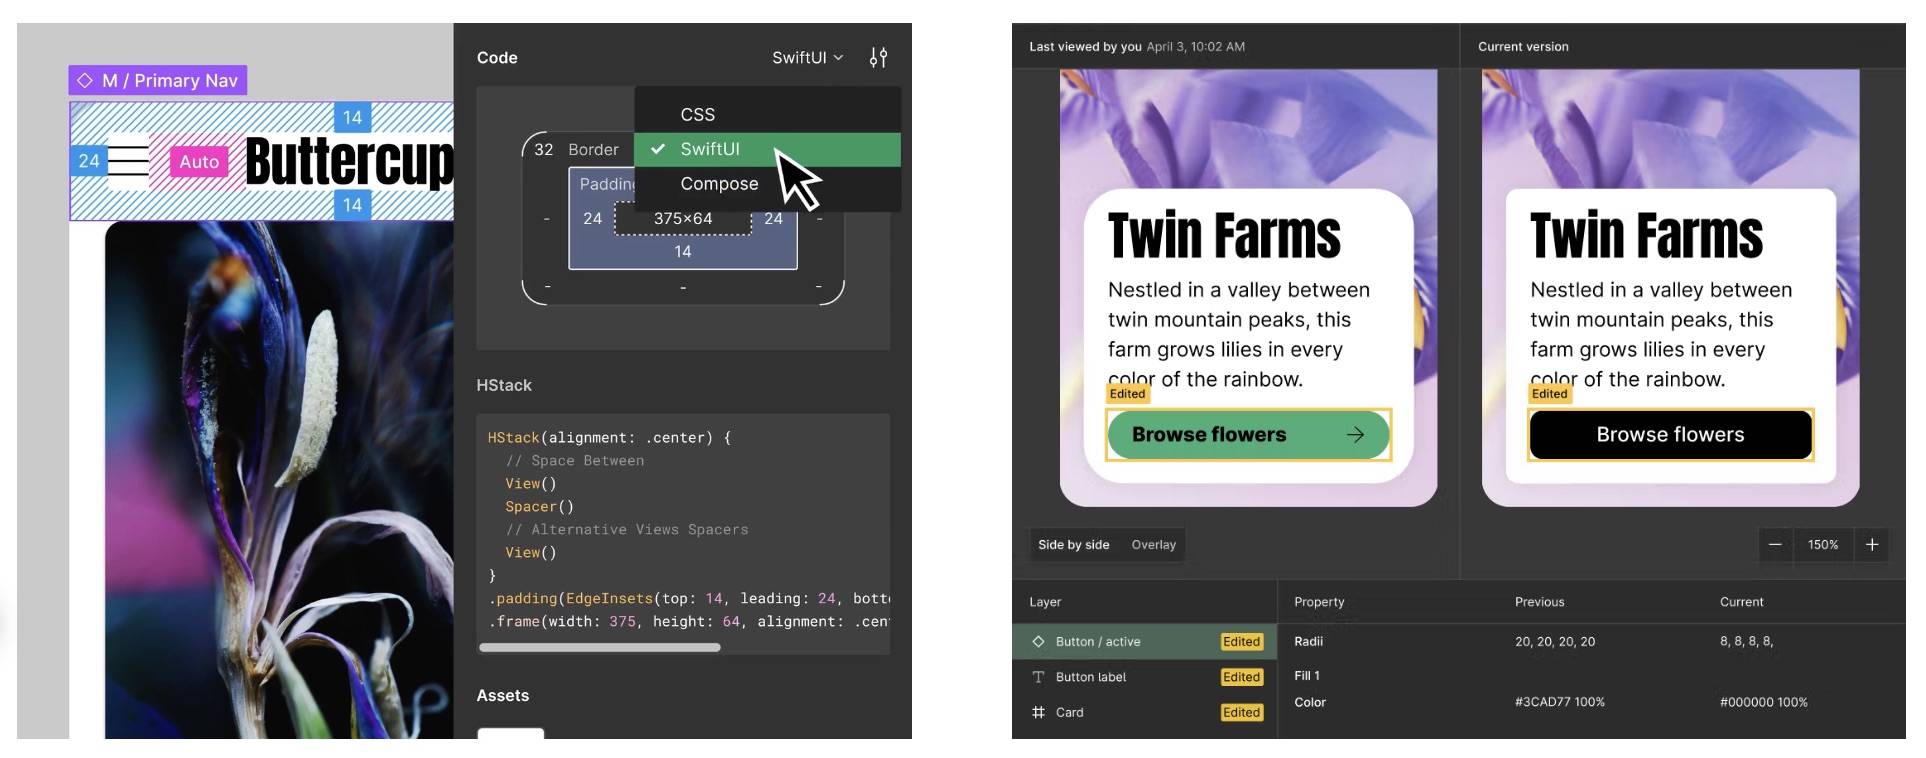The height and width of the screenshot is (758, 1926).
Task: Zoom out with the minus icon
Action: coord(1775,545)
